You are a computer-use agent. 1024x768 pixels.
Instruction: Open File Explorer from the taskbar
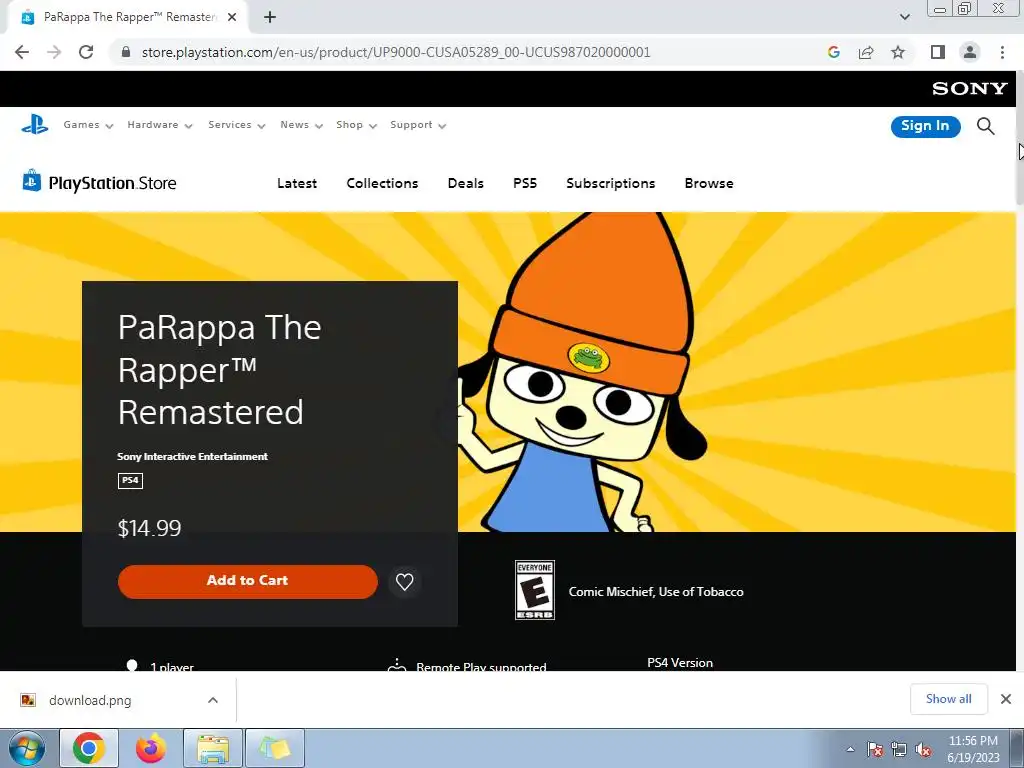click(x=213, y=748)
